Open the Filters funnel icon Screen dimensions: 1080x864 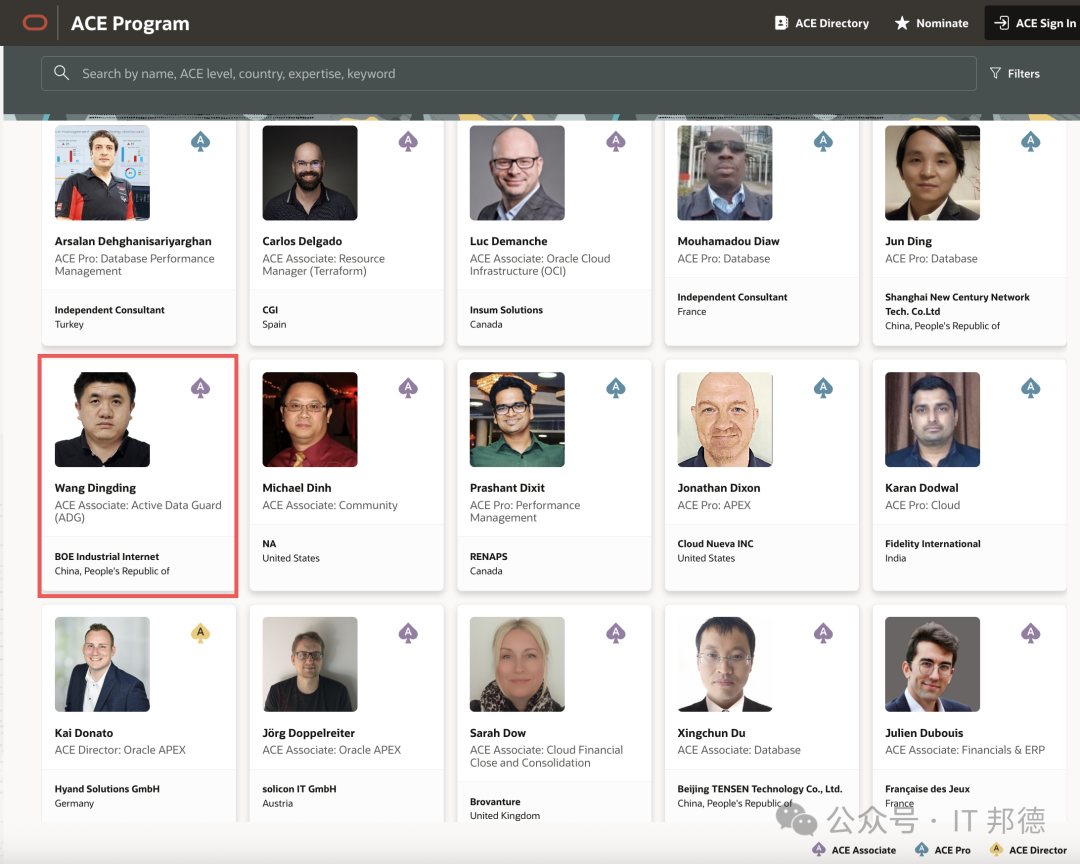[x=995, y=73]
